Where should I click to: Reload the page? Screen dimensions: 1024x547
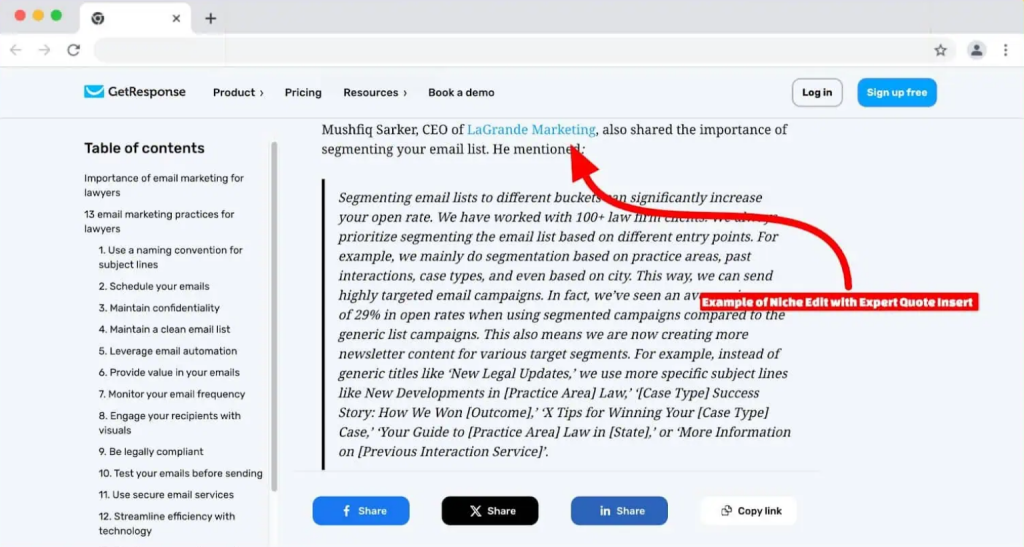[74, 50]
